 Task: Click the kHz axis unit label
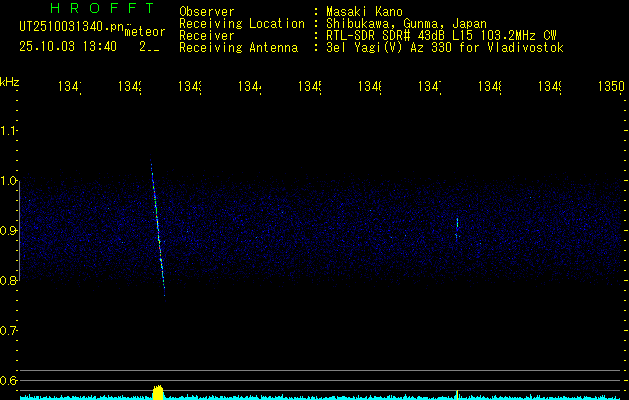(10, 81)
